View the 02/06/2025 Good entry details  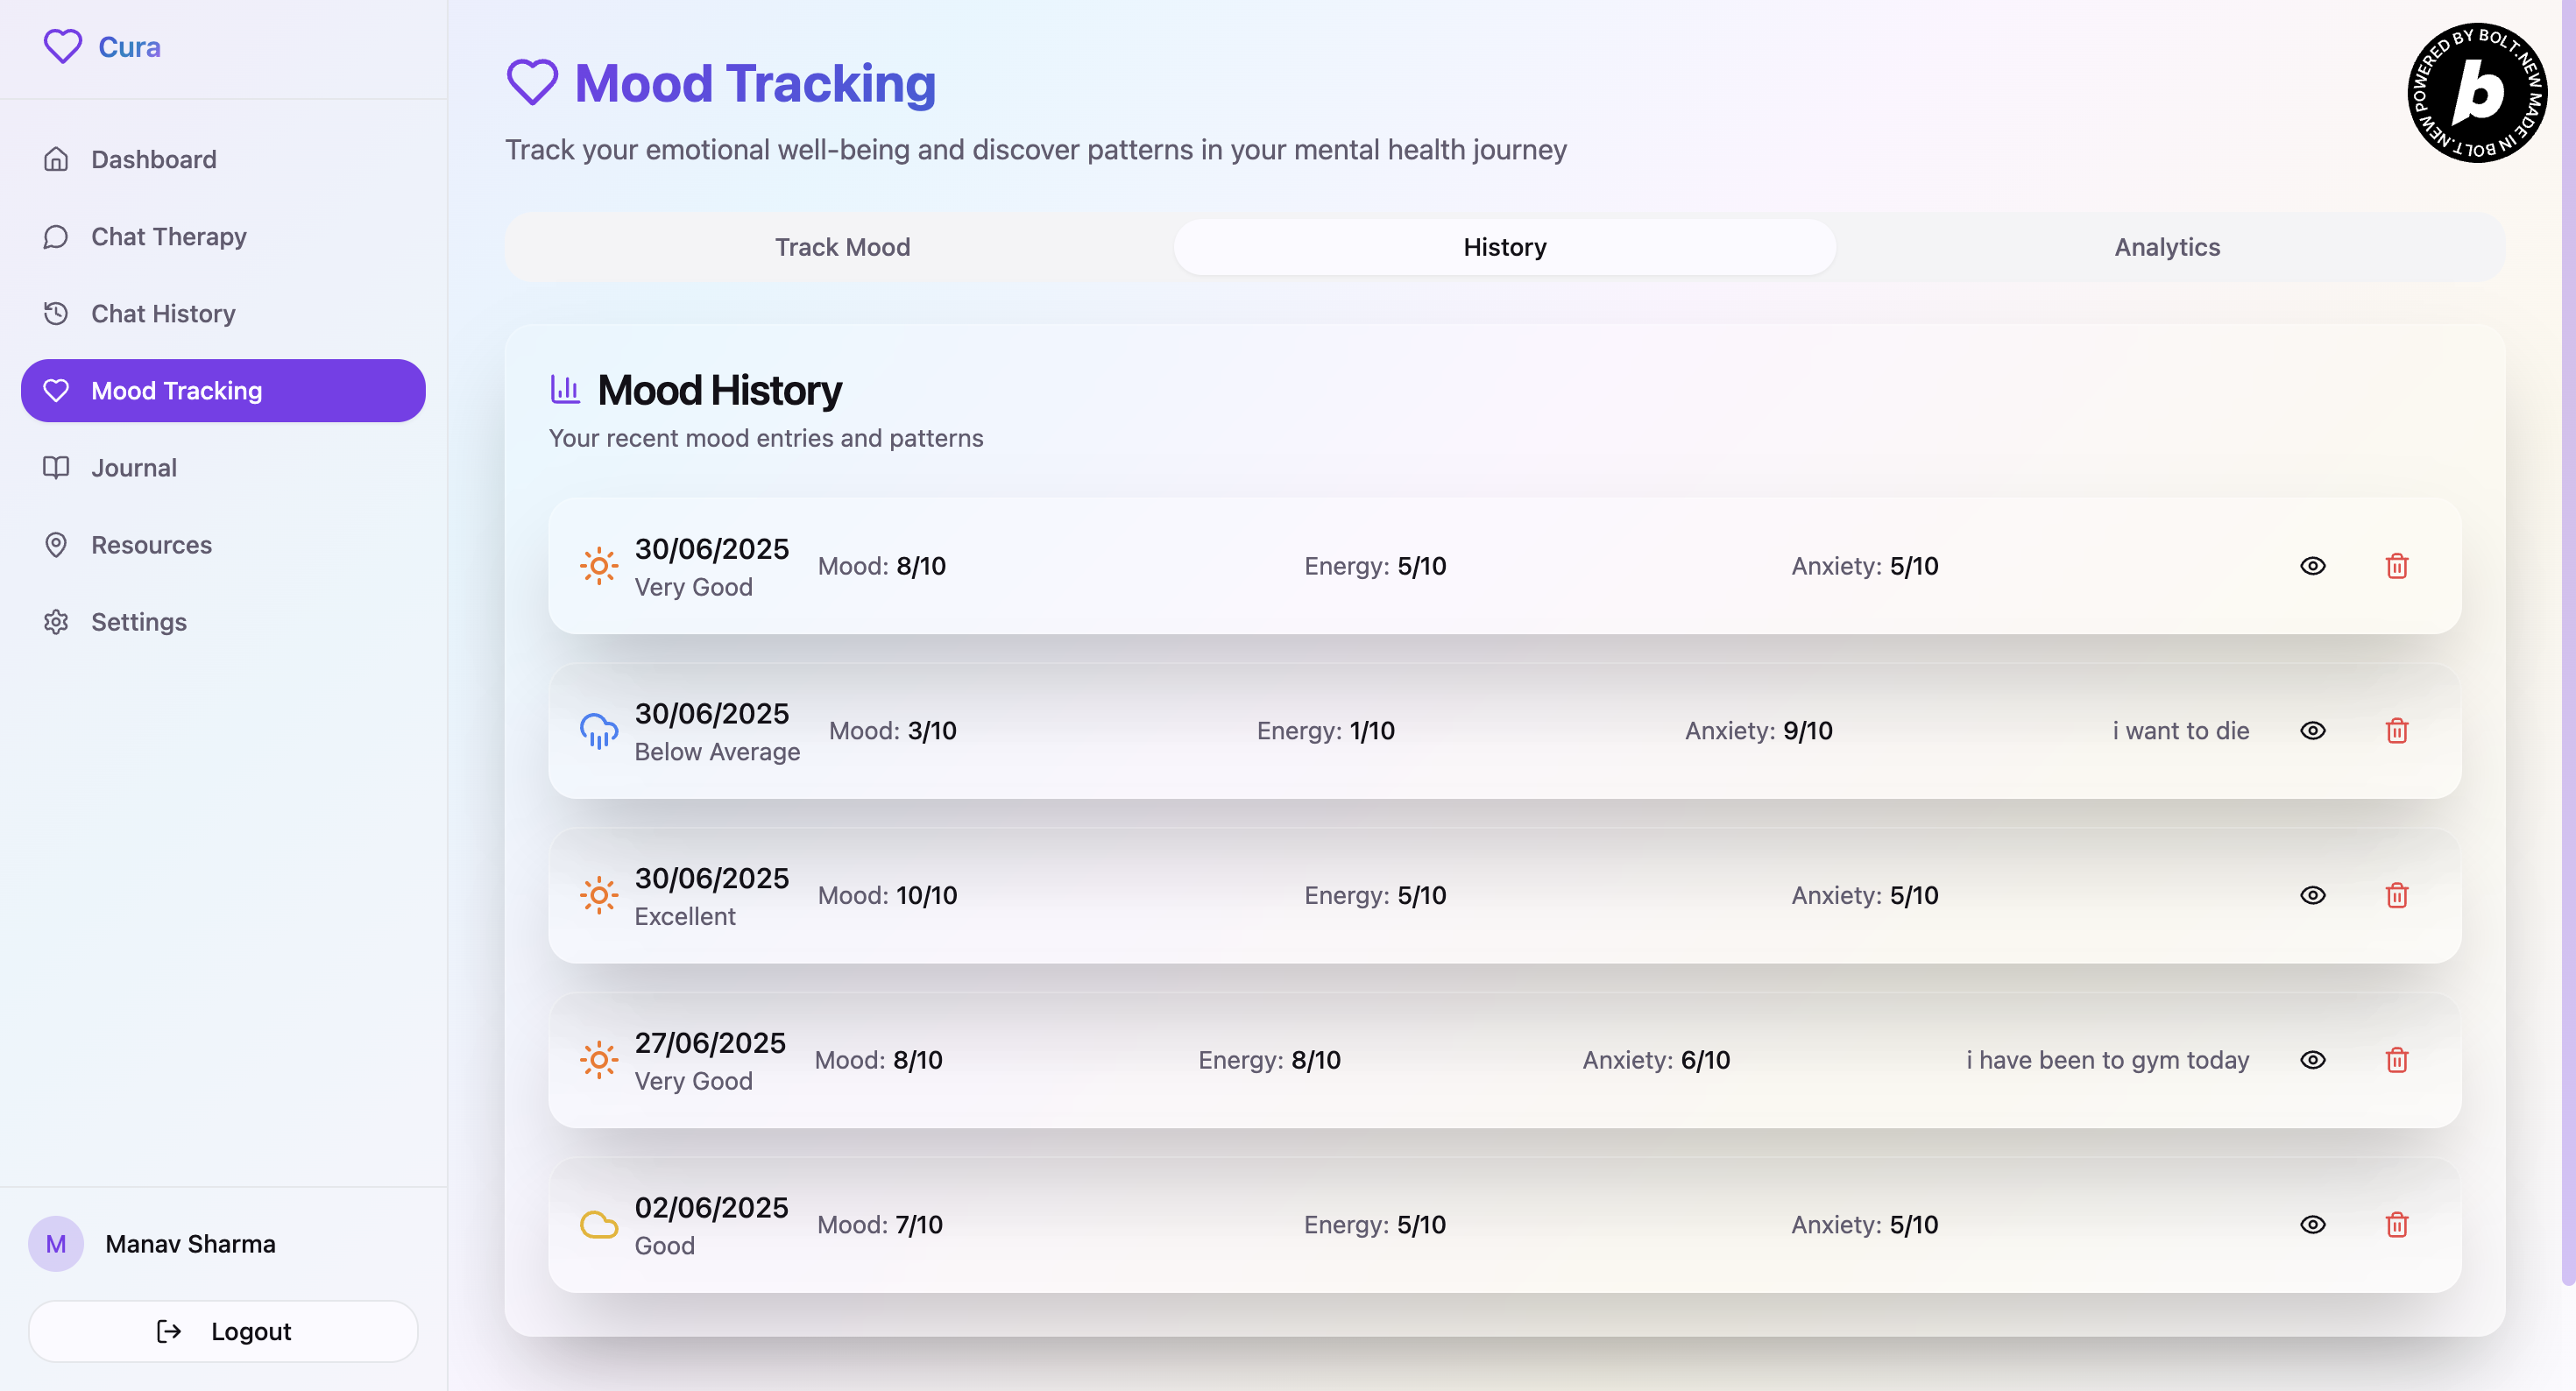click(x=2312, y=1225)
